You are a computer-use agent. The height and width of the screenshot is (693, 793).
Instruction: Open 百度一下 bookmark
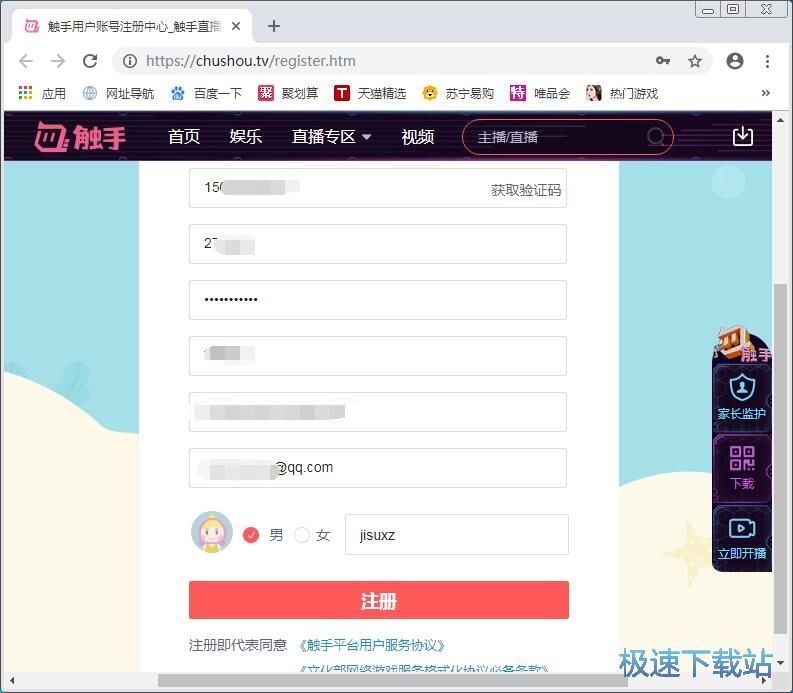206,93
